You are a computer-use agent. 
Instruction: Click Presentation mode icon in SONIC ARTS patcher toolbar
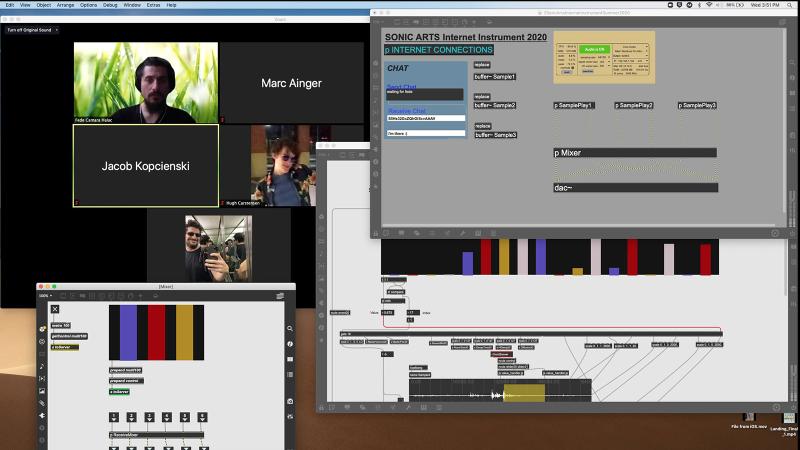[x=402, y=233]
